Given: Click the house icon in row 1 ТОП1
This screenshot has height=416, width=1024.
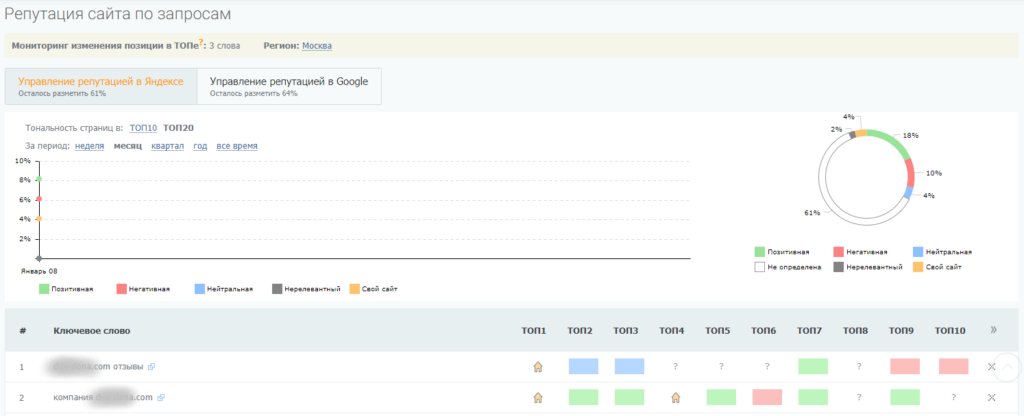Looking at the screenshot, I should point(537,367).
